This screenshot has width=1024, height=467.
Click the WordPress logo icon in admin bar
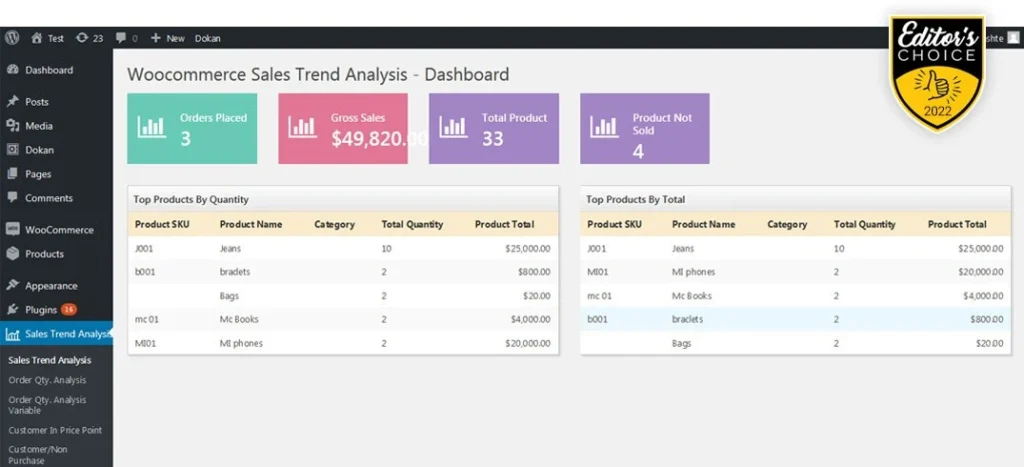pyautogui.click(x=12, y=38)
